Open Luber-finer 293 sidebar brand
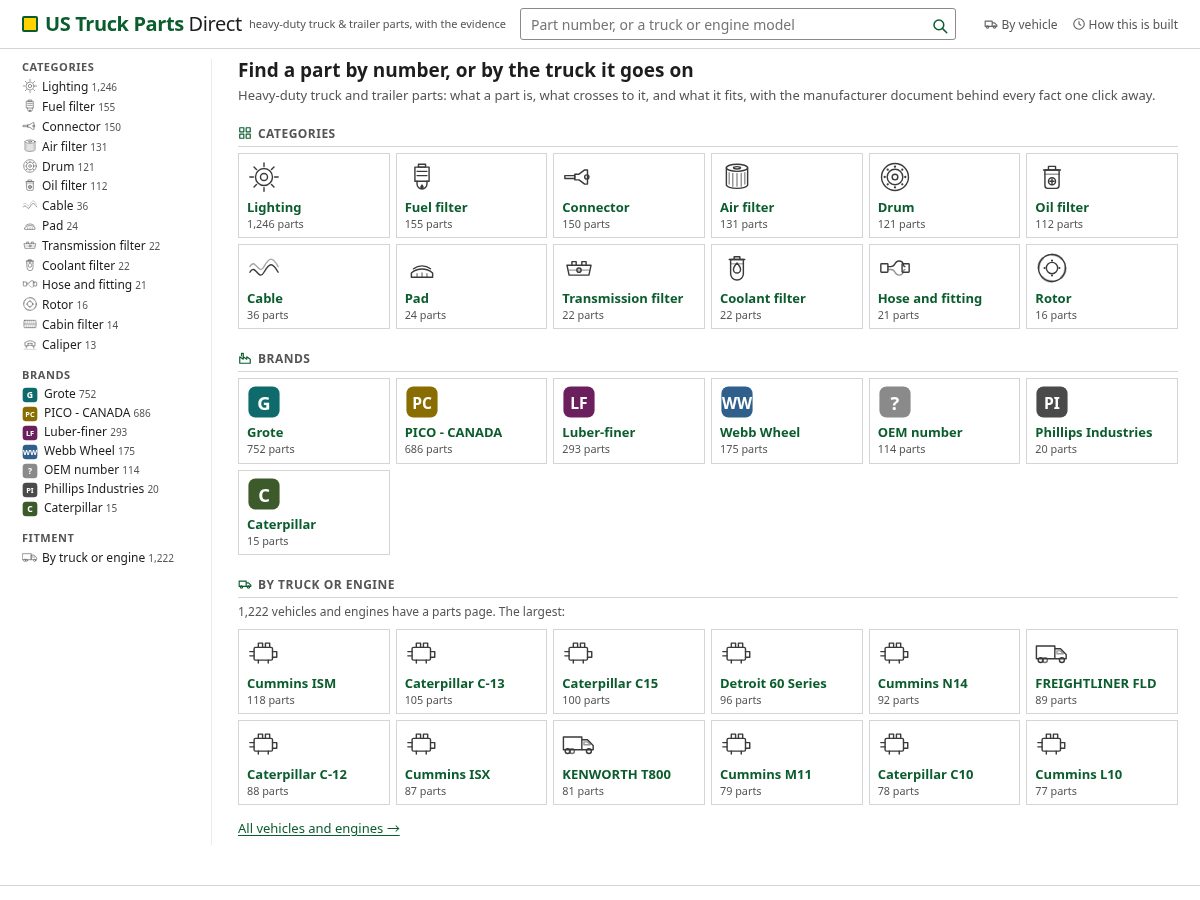The image size is (1200, 900). point(75,432)
